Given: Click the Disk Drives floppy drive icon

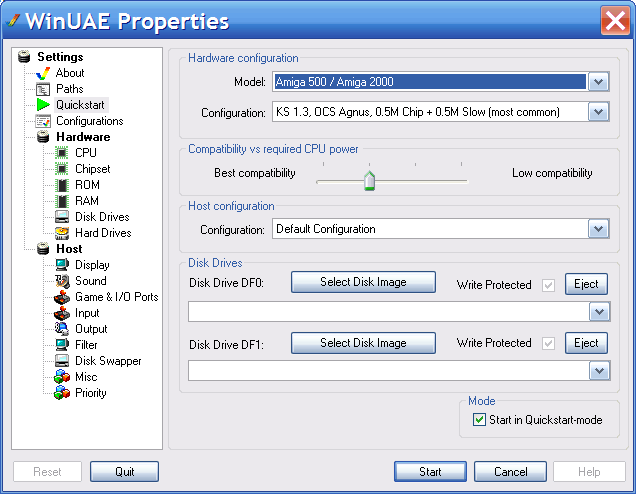Looking at the screenshot, I should tap(62, 217).
